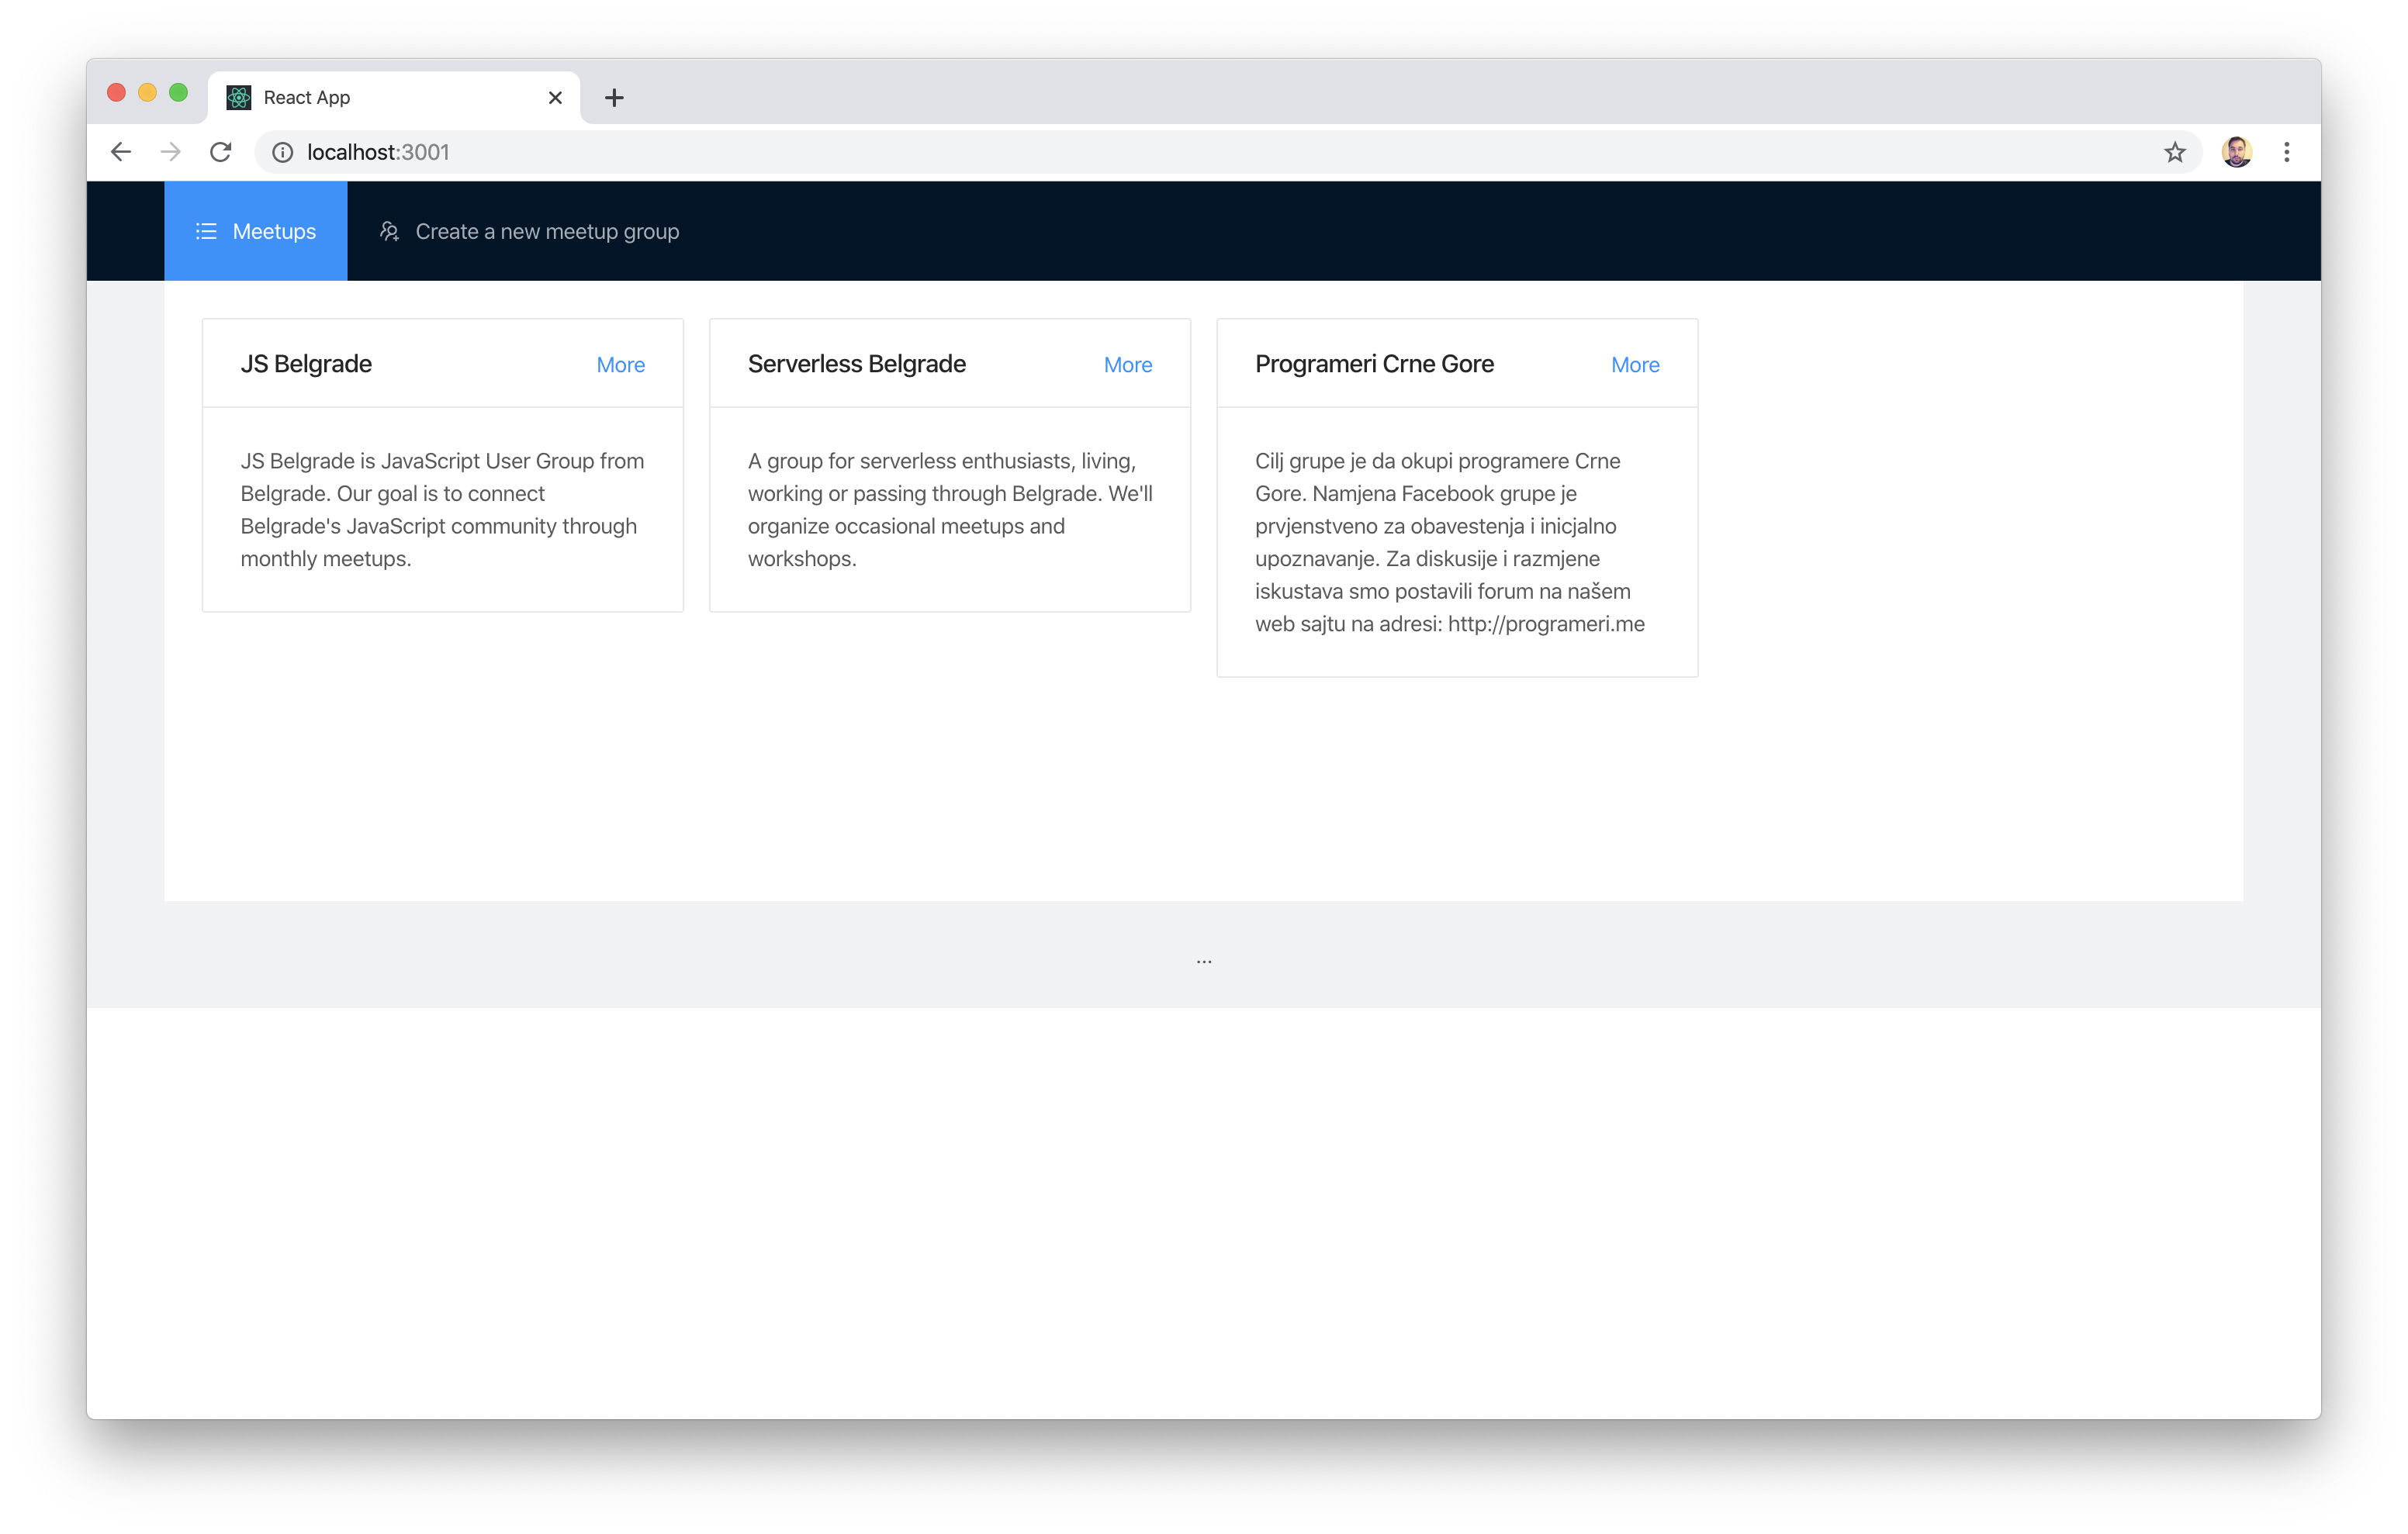This screenshot has width=2408, height=1534.
Task: Click the footer ellipsis text
Action: [x=1204, y=960]
